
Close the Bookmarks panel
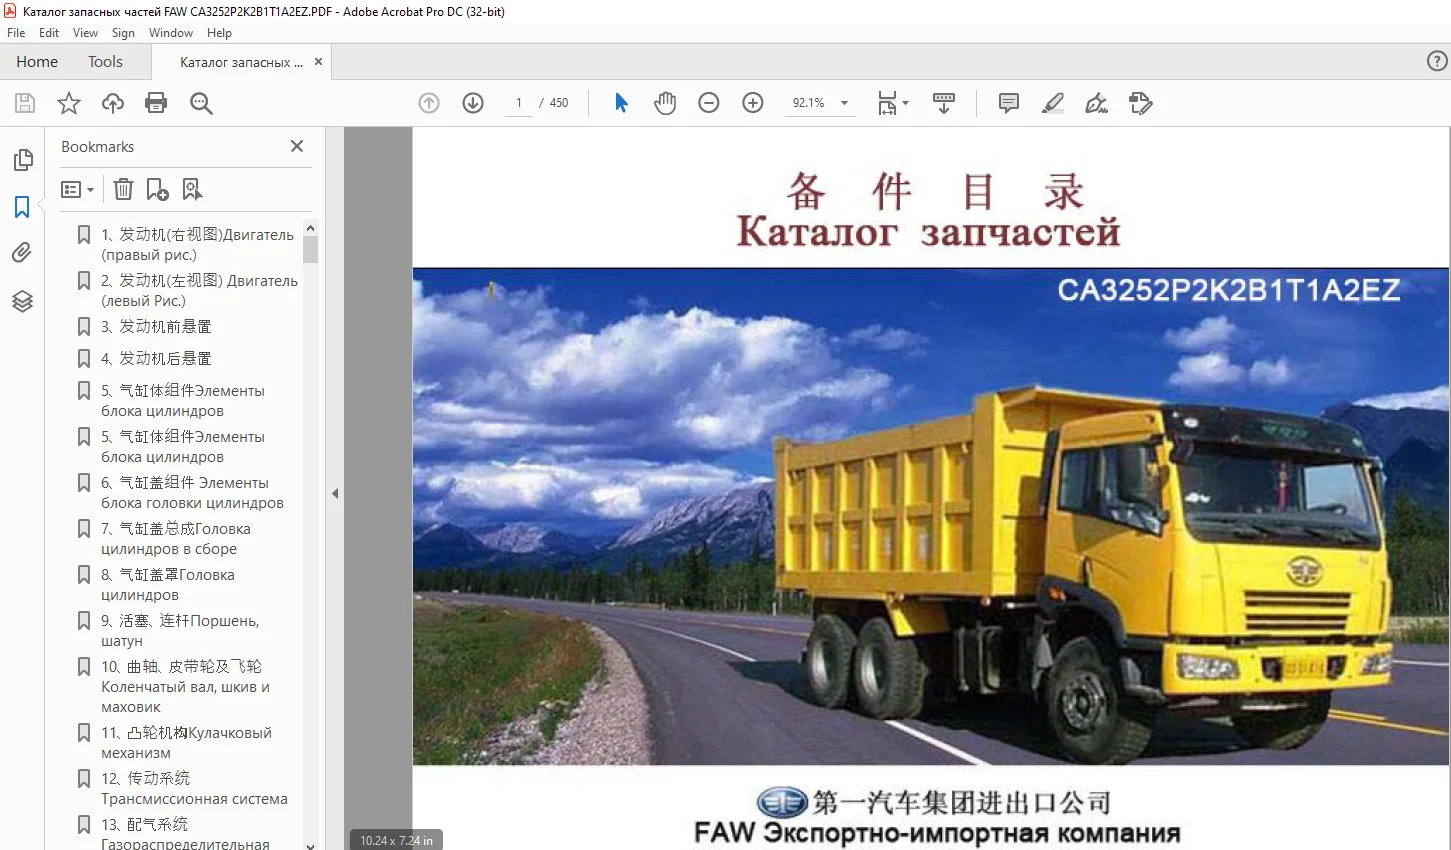click(x=297, y=146)
